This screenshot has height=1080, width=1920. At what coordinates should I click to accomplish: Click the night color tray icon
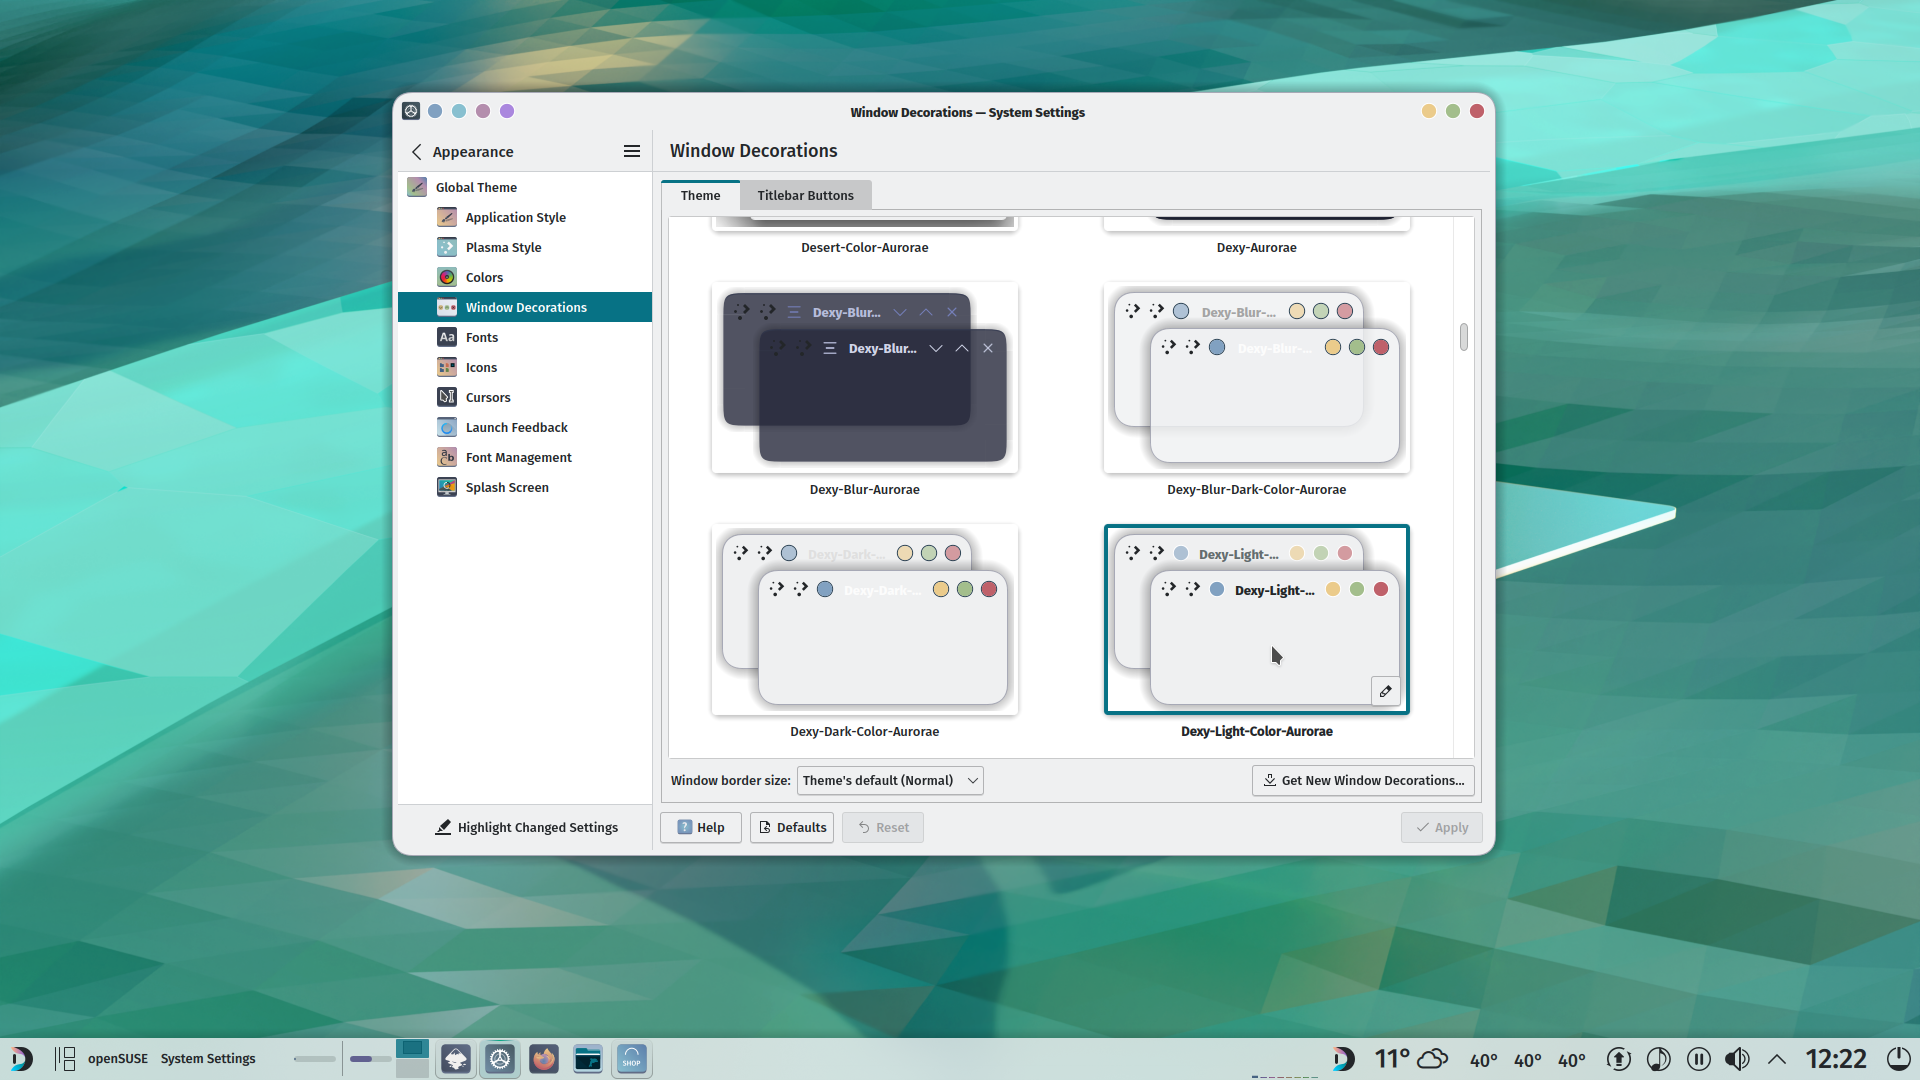[1658, 1058]
